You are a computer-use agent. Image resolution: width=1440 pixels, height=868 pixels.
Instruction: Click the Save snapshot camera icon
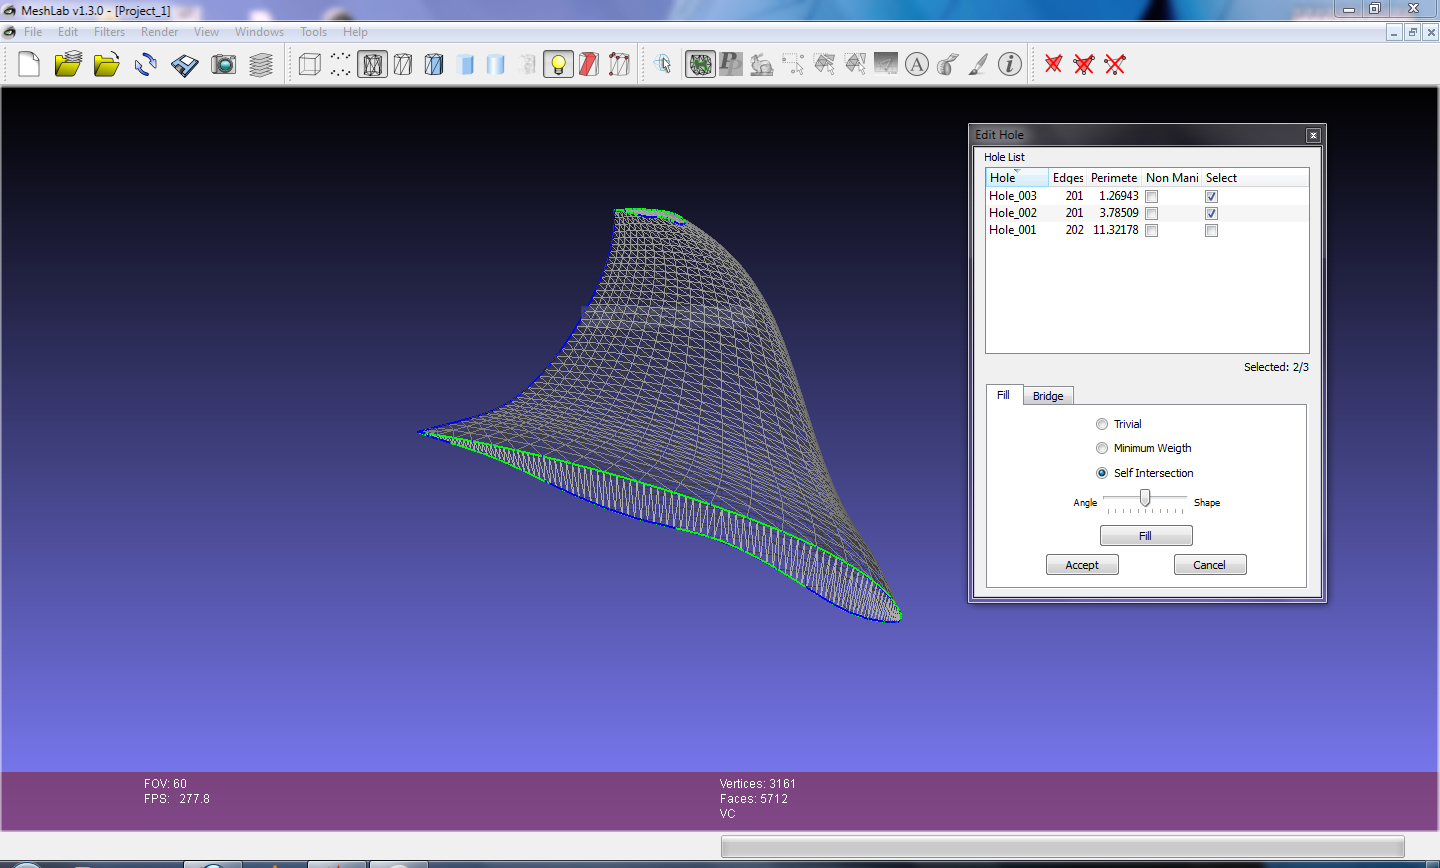(x=223, y=65)
